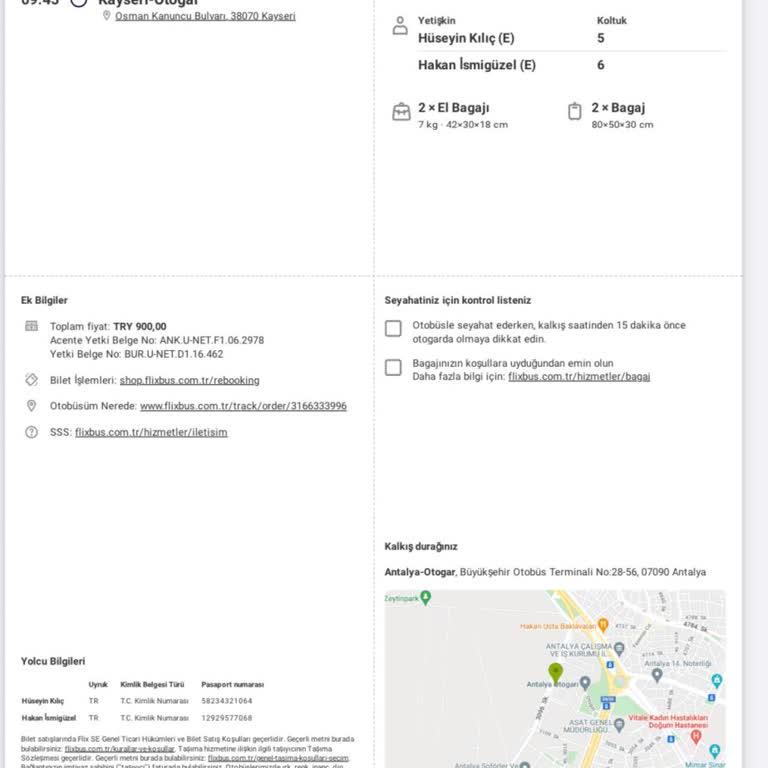Click the Hakan Usta Baklavaları restaurant marker
Image resolution: width=768 pixels, height=768 pixels.
click(x=603, y=625)
